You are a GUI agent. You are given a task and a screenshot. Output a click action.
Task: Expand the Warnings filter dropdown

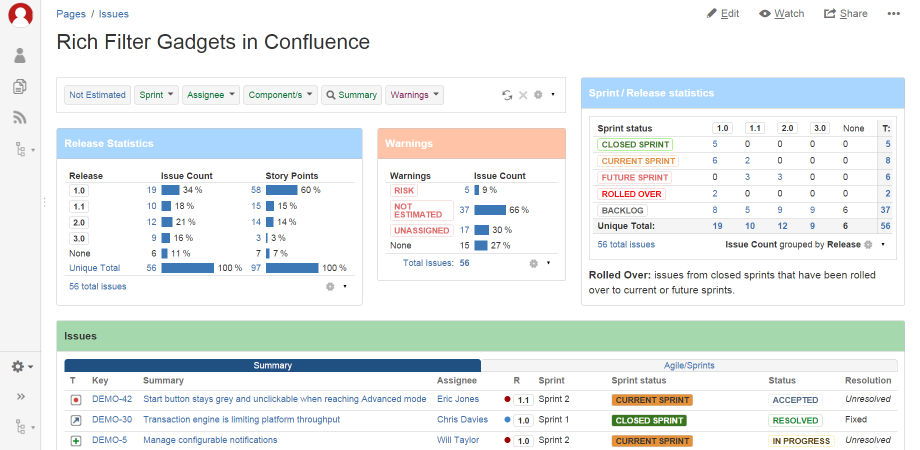(x=414, y=95)
